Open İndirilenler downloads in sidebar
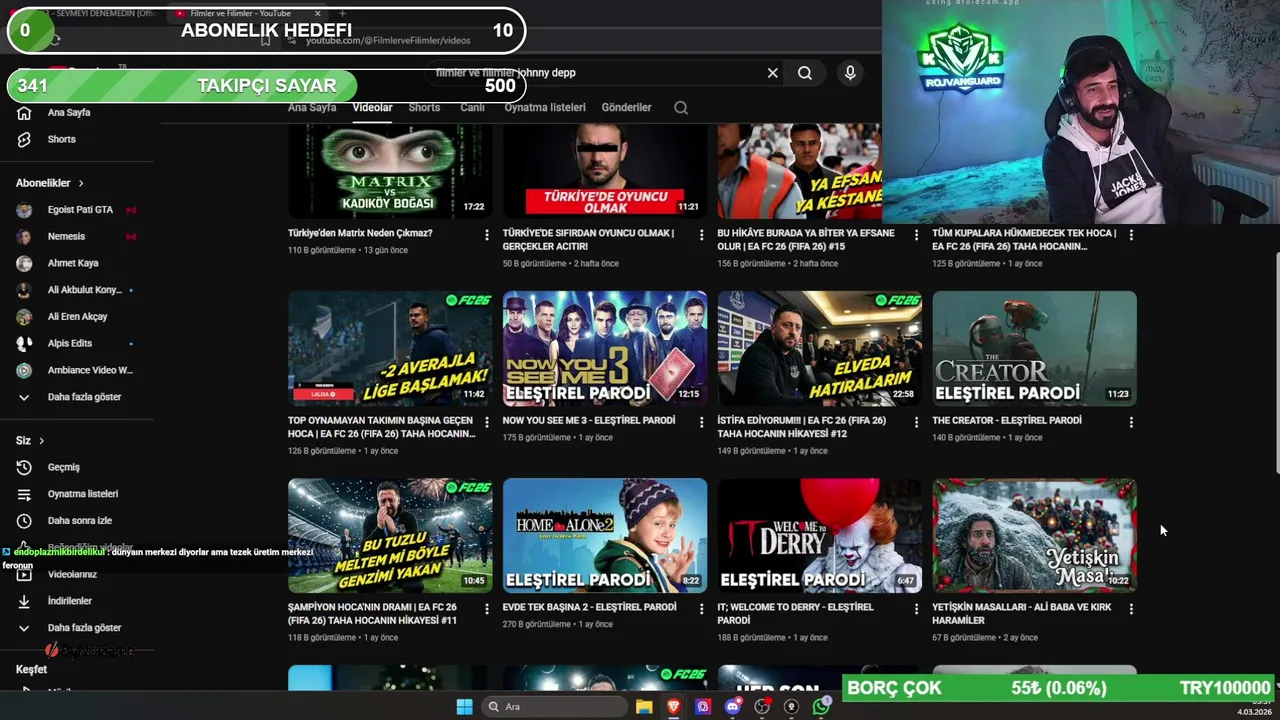The height and width of the screenshot is (720, 1280). click(x=69, y=601)
